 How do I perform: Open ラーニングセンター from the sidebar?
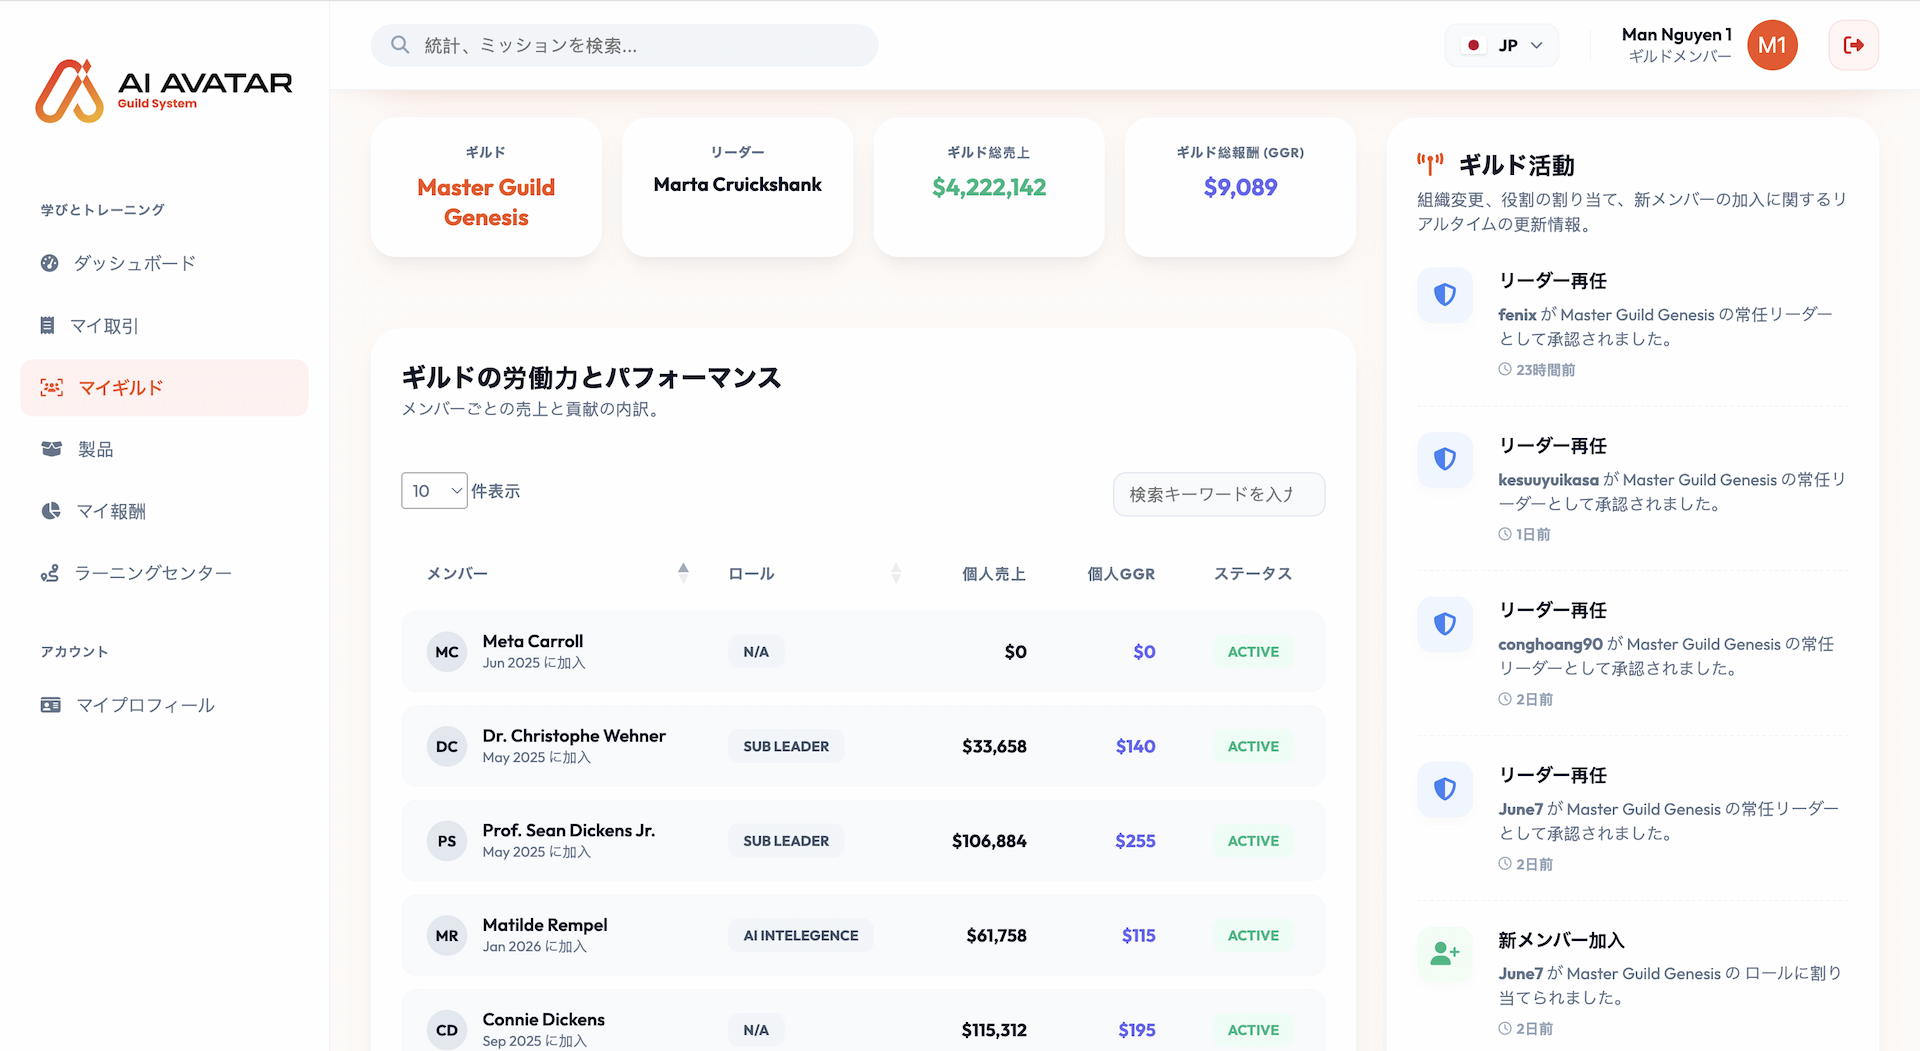(152, 573)
